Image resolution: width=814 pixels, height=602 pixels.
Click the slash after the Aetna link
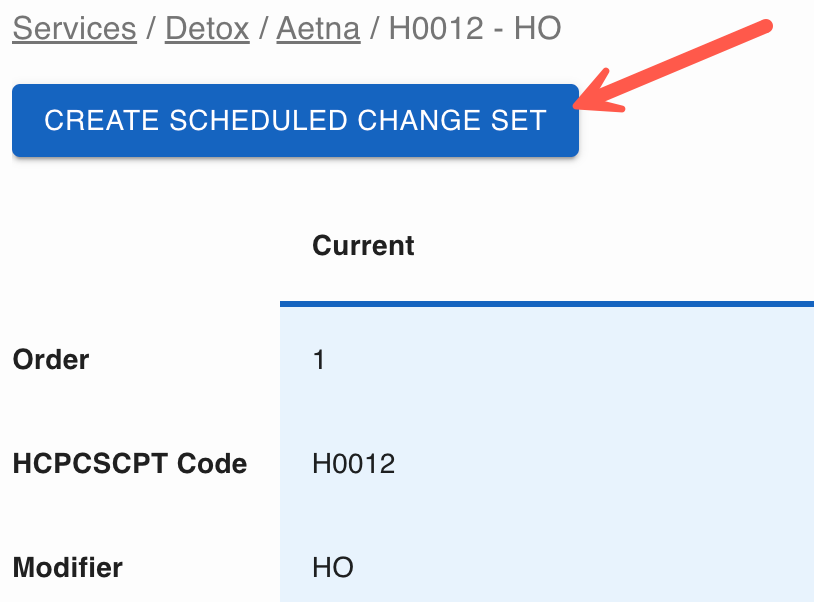(375, 28)
